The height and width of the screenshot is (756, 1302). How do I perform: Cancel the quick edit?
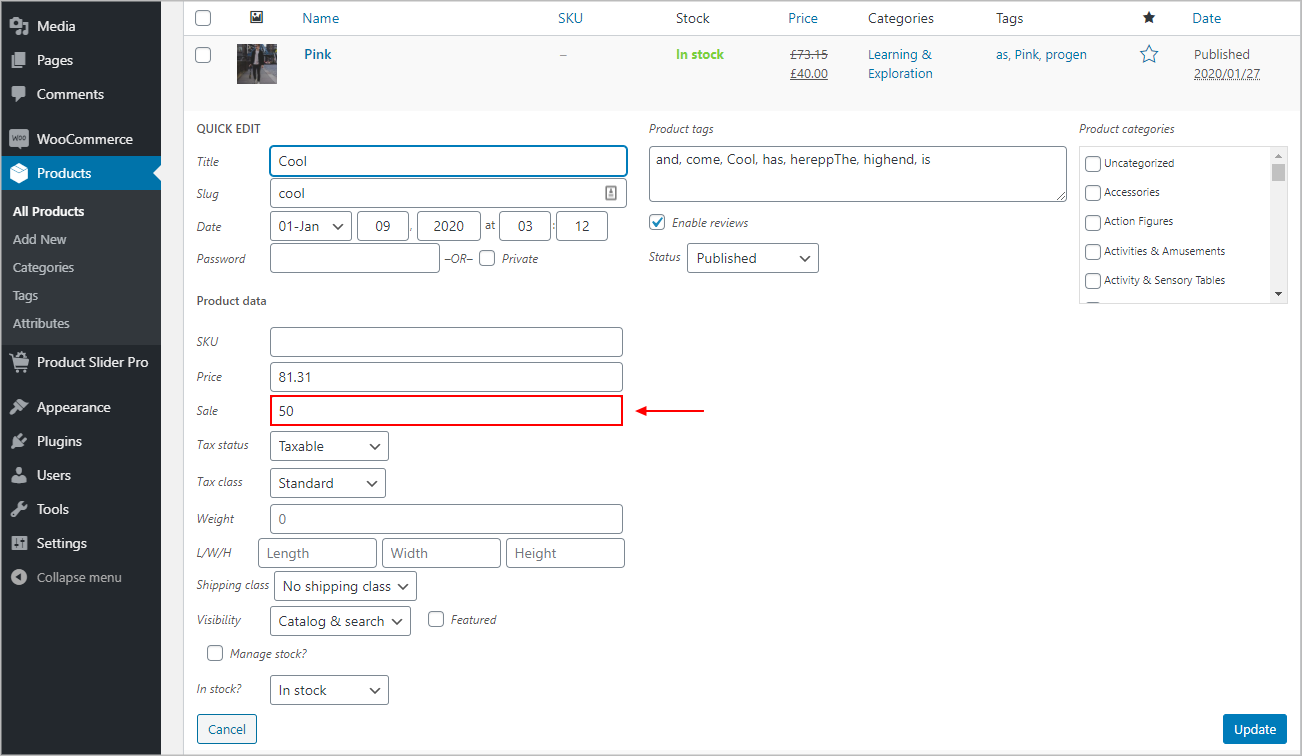pyautogui.click(x=227, y=729)
